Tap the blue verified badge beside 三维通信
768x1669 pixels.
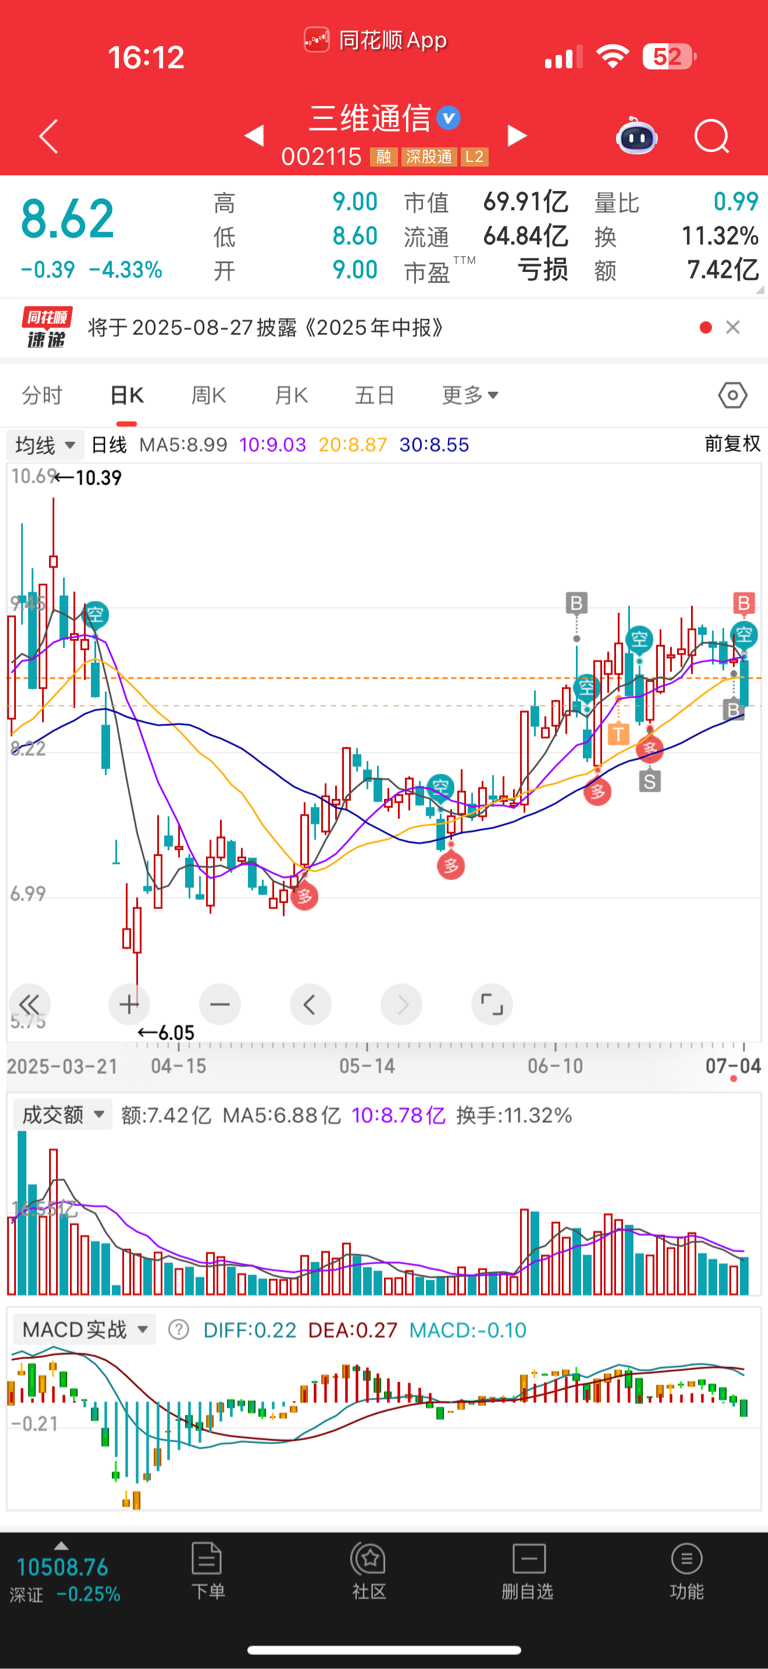point(450,118)
